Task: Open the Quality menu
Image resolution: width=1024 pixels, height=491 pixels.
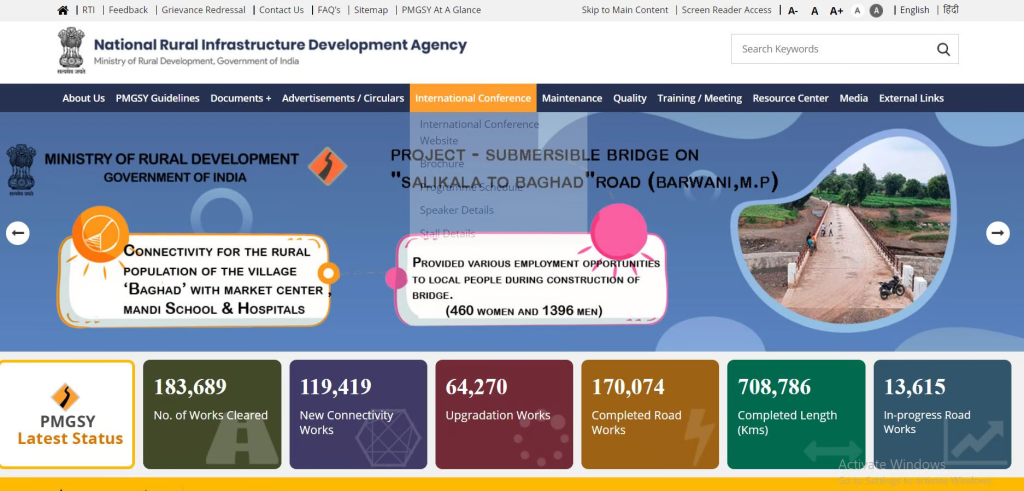Action: coord(630,98)
